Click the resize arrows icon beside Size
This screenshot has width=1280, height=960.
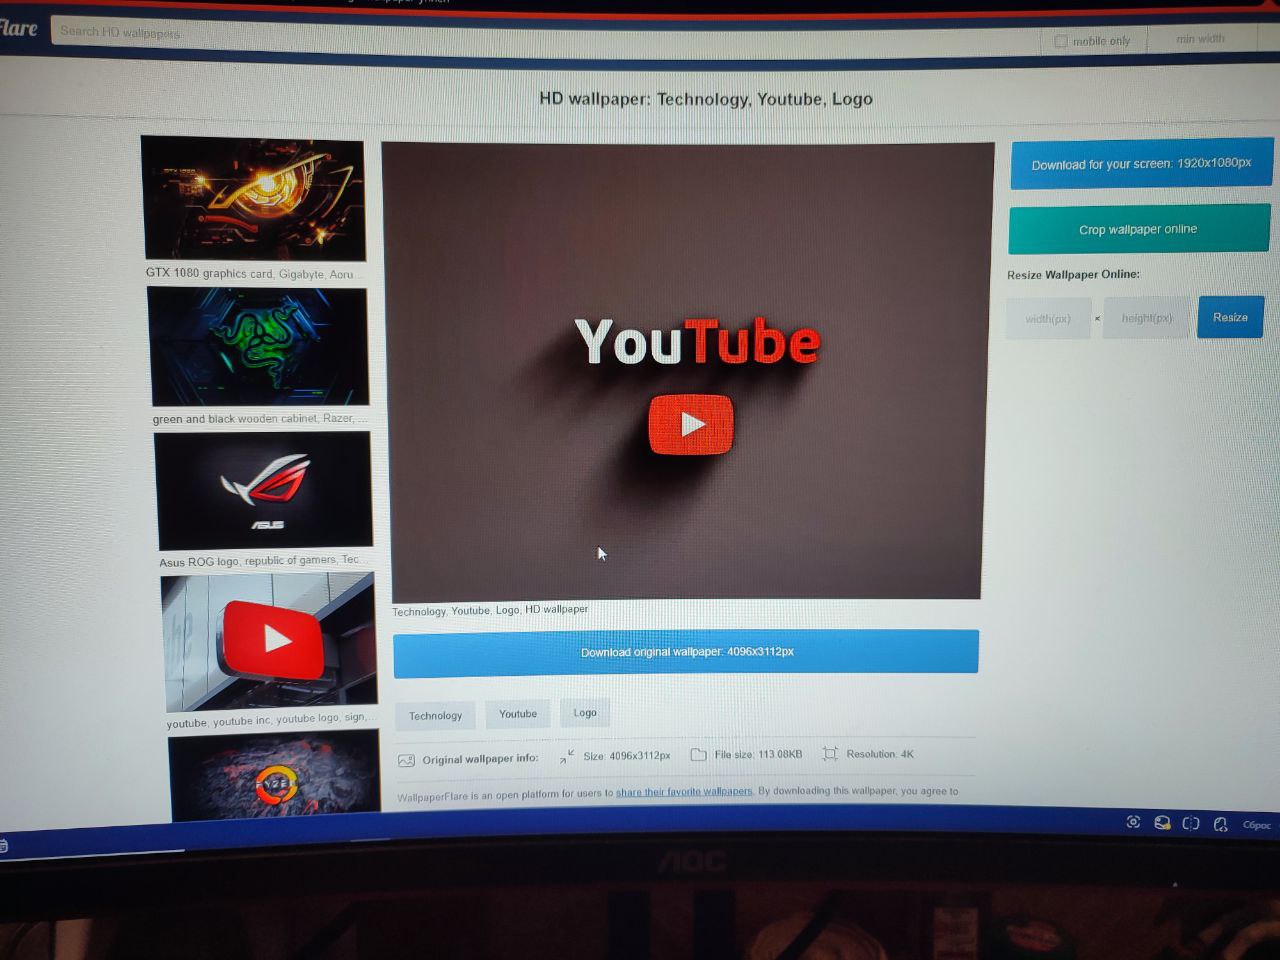click(567, 757)
